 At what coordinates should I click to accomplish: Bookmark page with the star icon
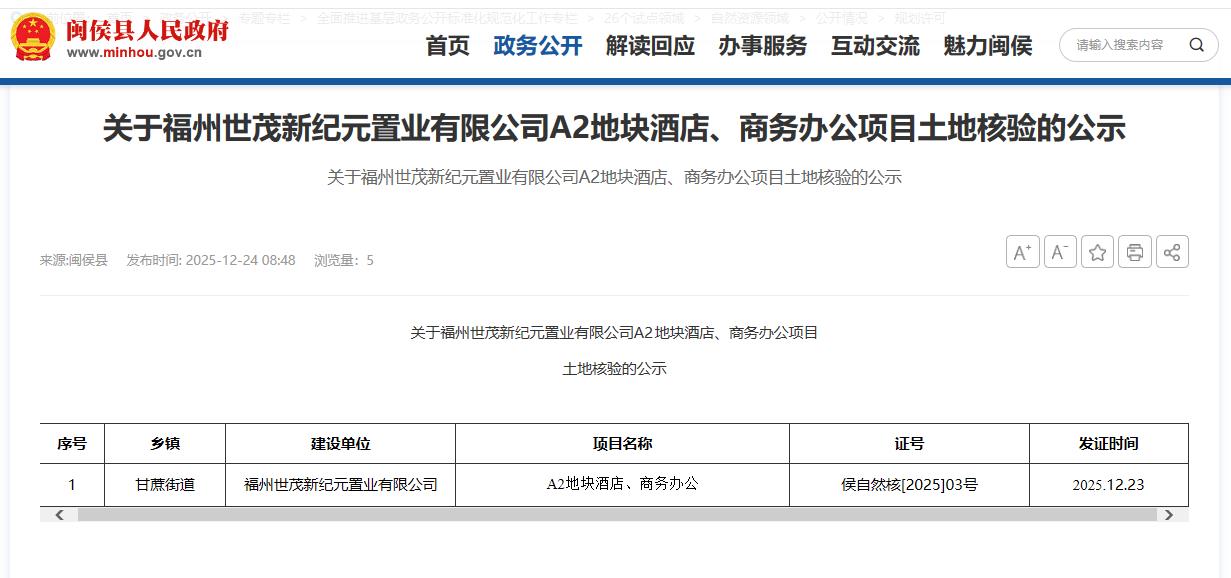[1097, 252]
